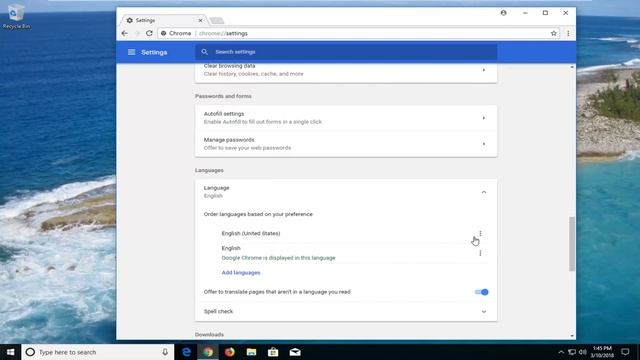Viewport: 640px width, 360px height.
Task: Click the Search settings field
Action: (346, 52)
